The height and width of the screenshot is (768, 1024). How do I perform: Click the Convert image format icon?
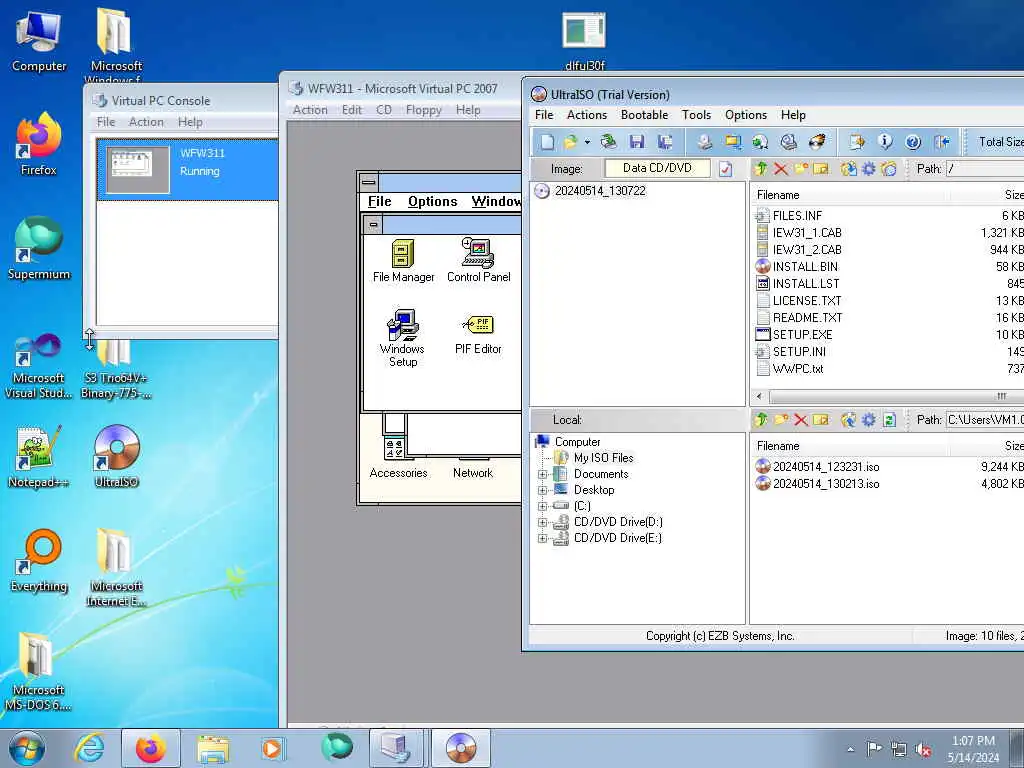pyautogui.click(x=733, y=142)
